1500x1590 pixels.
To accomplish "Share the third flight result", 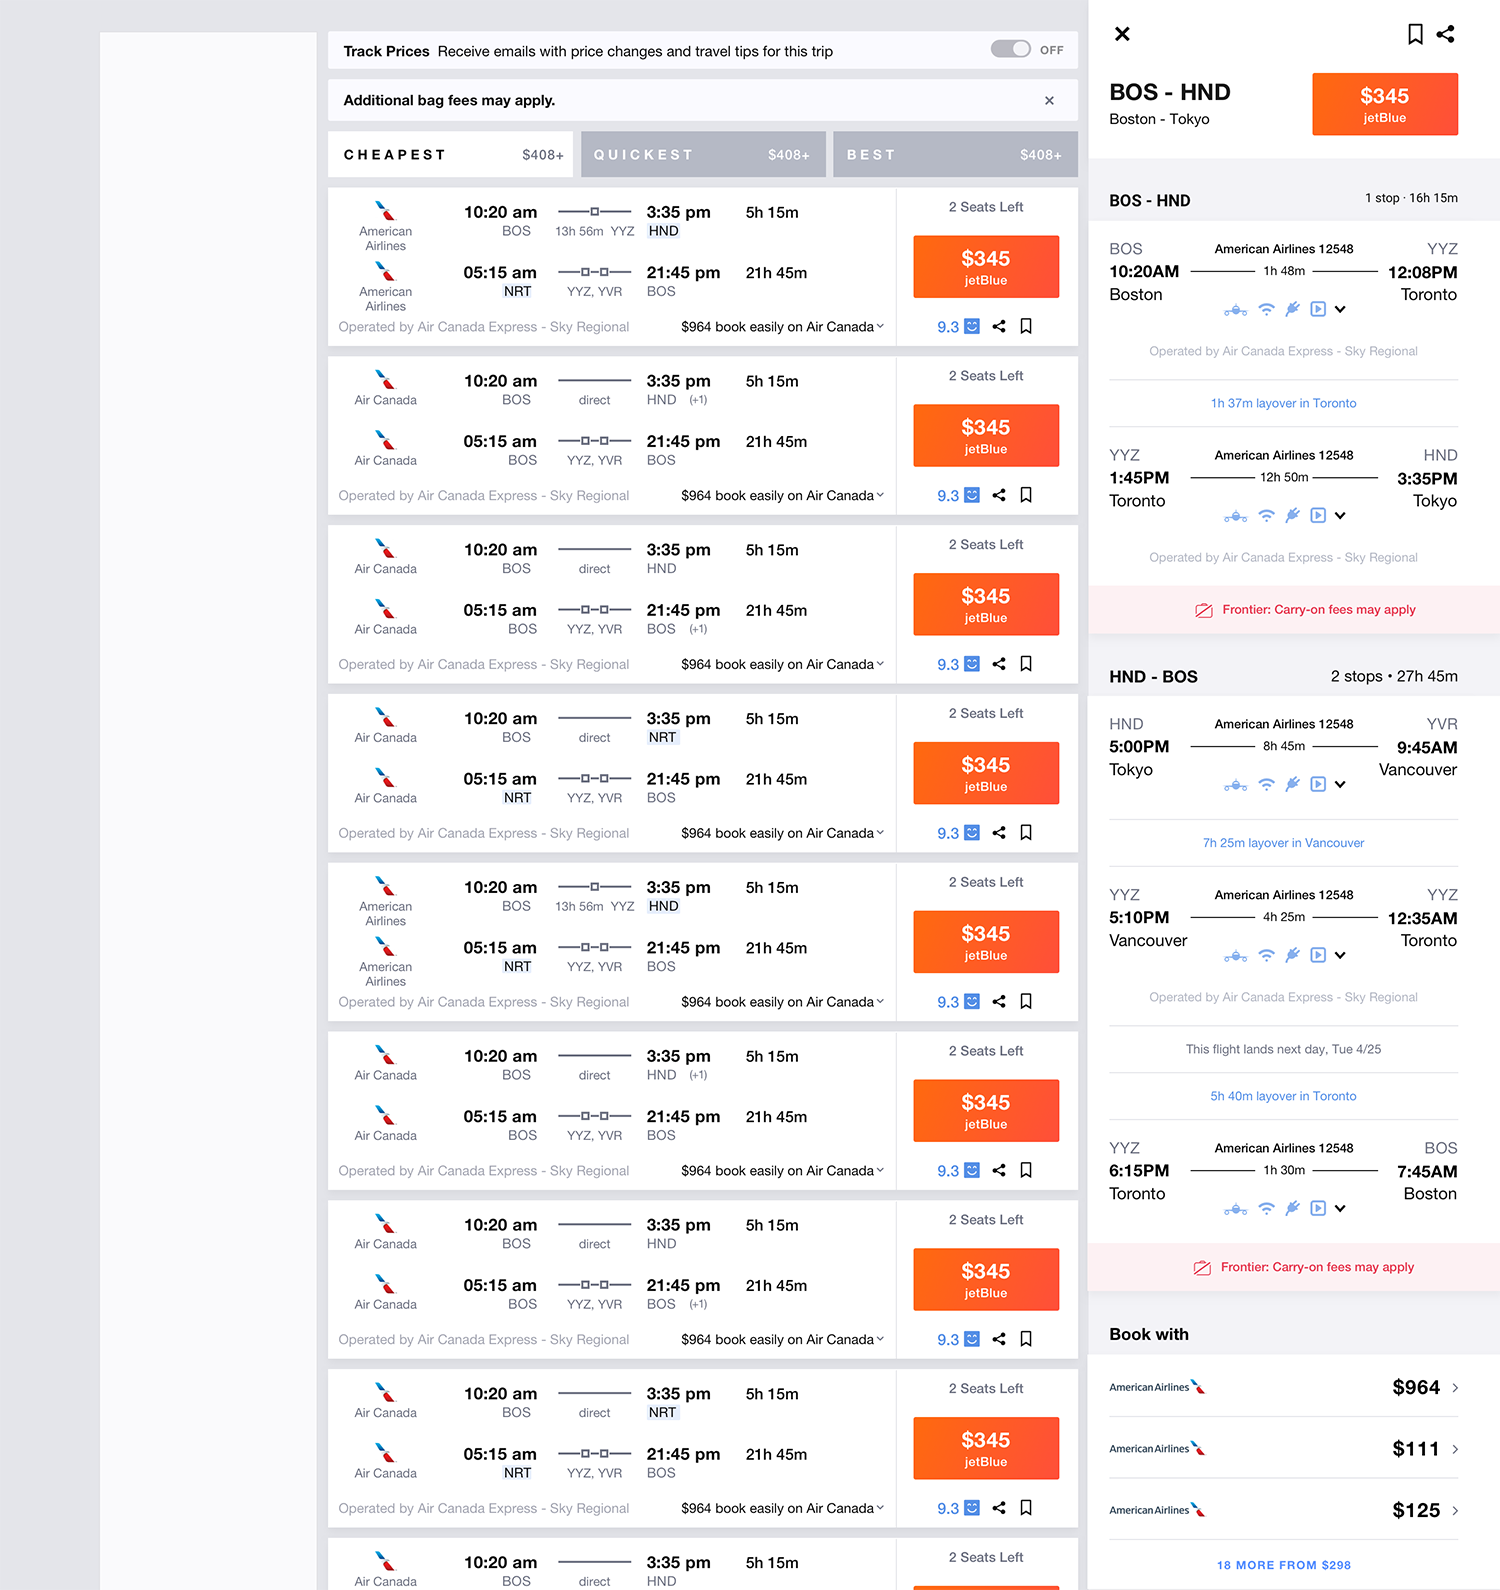I will pyautogui.click(x=999, y=664).
